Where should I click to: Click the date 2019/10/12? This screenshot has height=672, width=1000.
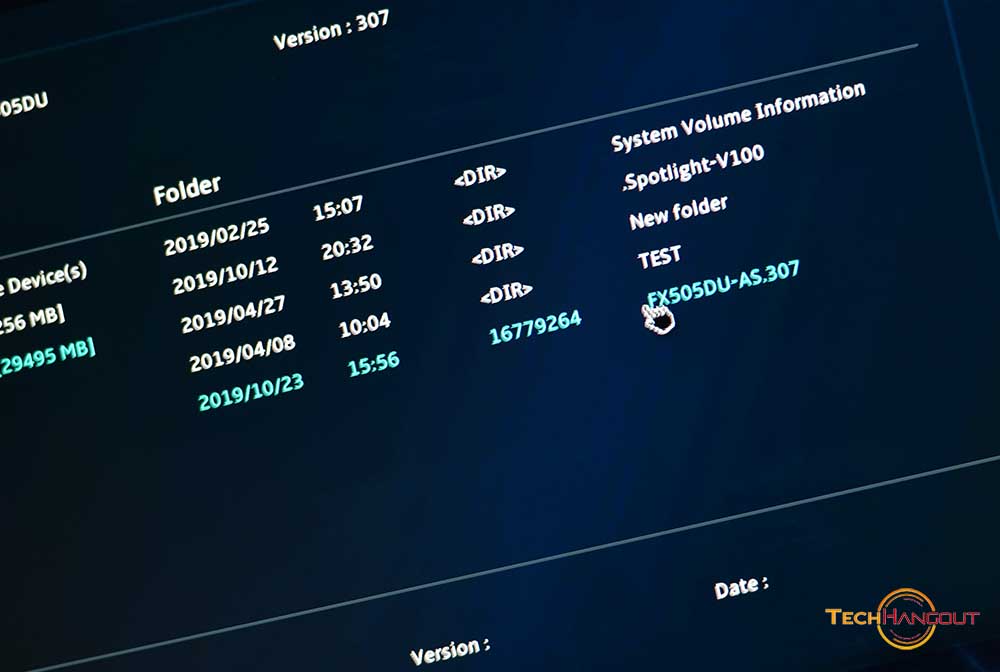coord(225,275)
